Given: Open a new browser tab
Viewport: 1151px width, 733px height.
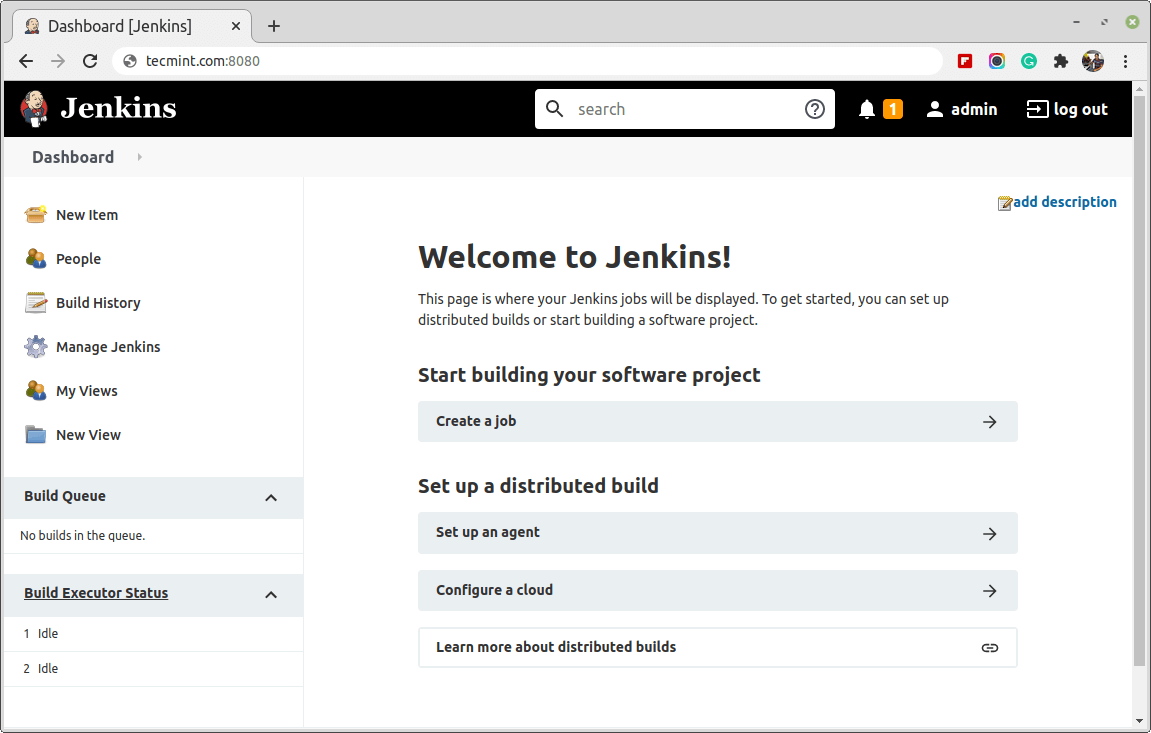Looking at the screenshot, I should click(274, 26).
